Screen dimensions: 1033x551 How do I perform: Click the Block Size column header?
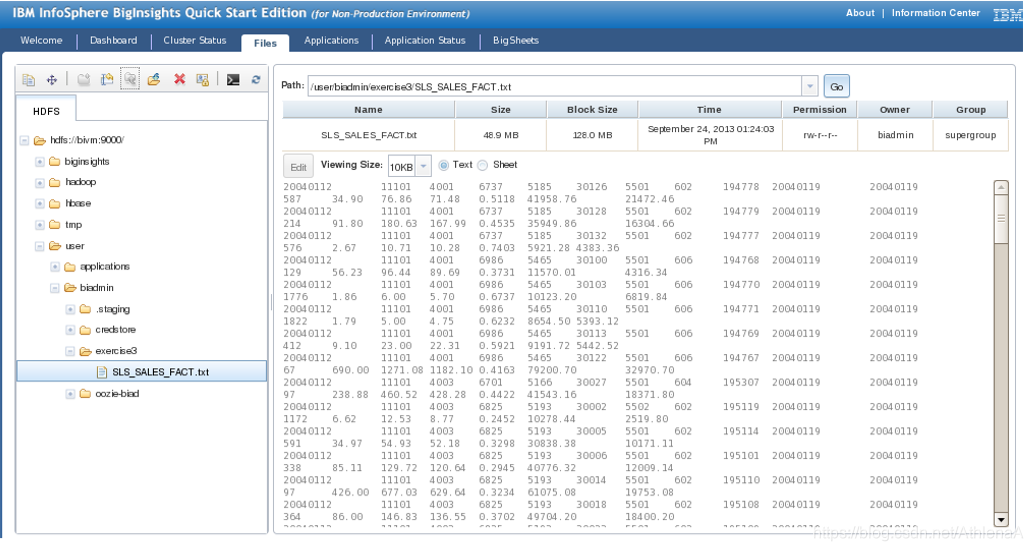coord(592,110)
